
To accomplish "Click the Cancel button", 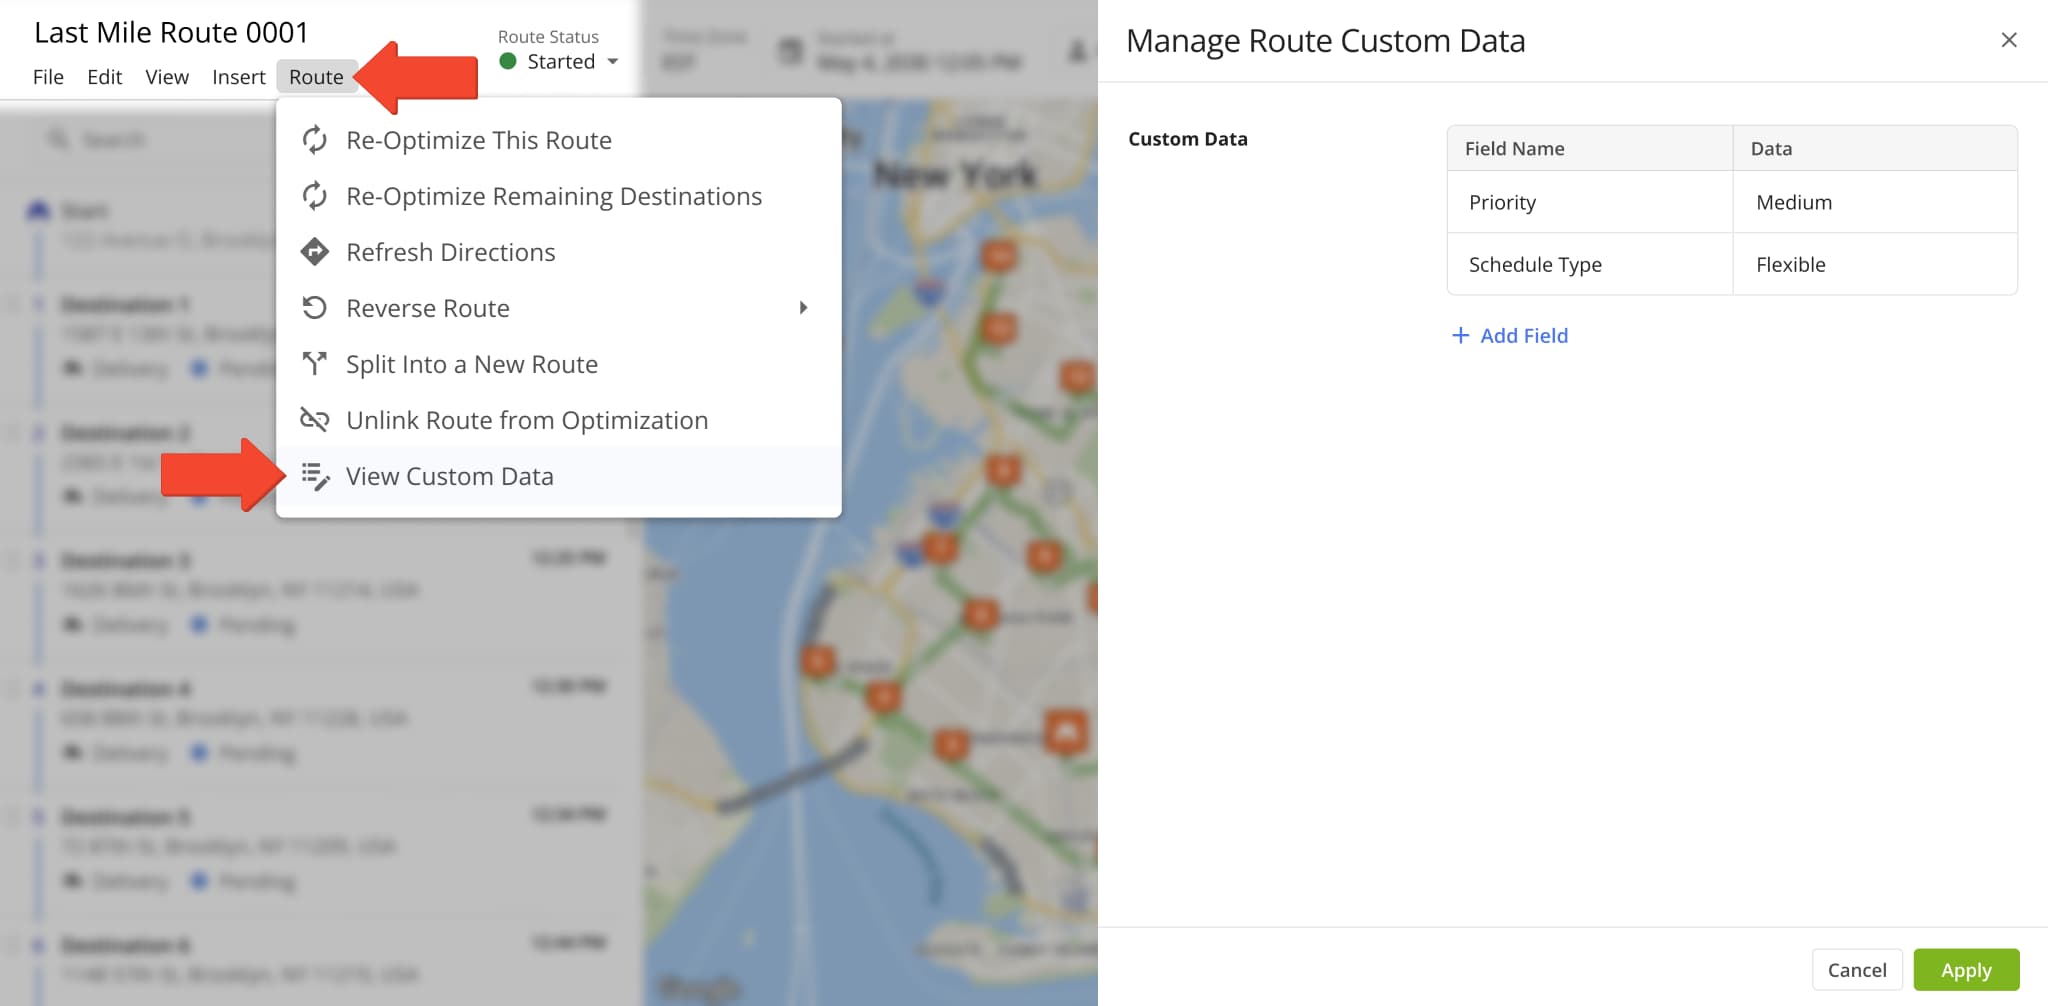I will (1857, 969).
